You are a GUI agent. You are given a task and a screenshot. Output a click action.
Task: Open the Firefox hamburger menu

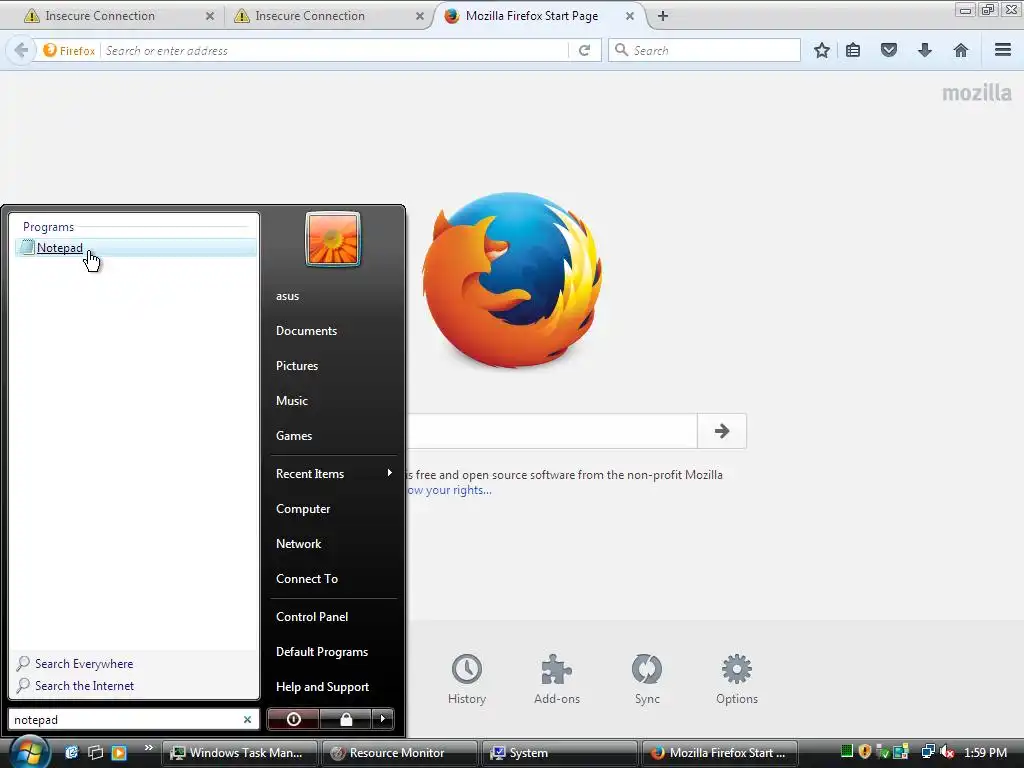(x=1003, y=50)
